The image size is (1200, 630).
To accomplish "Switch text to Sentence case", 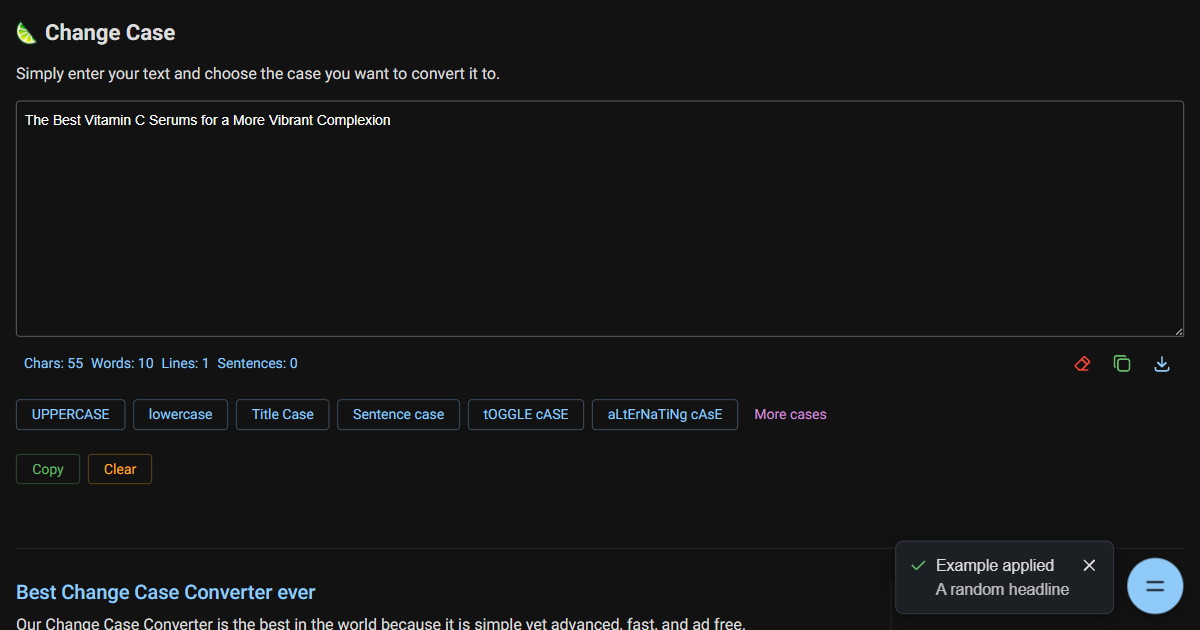I will (398, 415).
